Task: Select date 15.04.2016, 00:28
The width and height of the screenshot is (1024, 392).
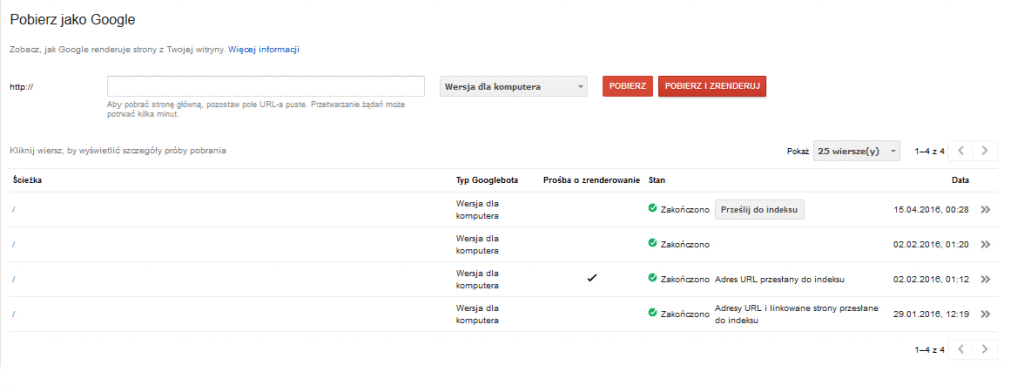Action: (x=931, y=210)
